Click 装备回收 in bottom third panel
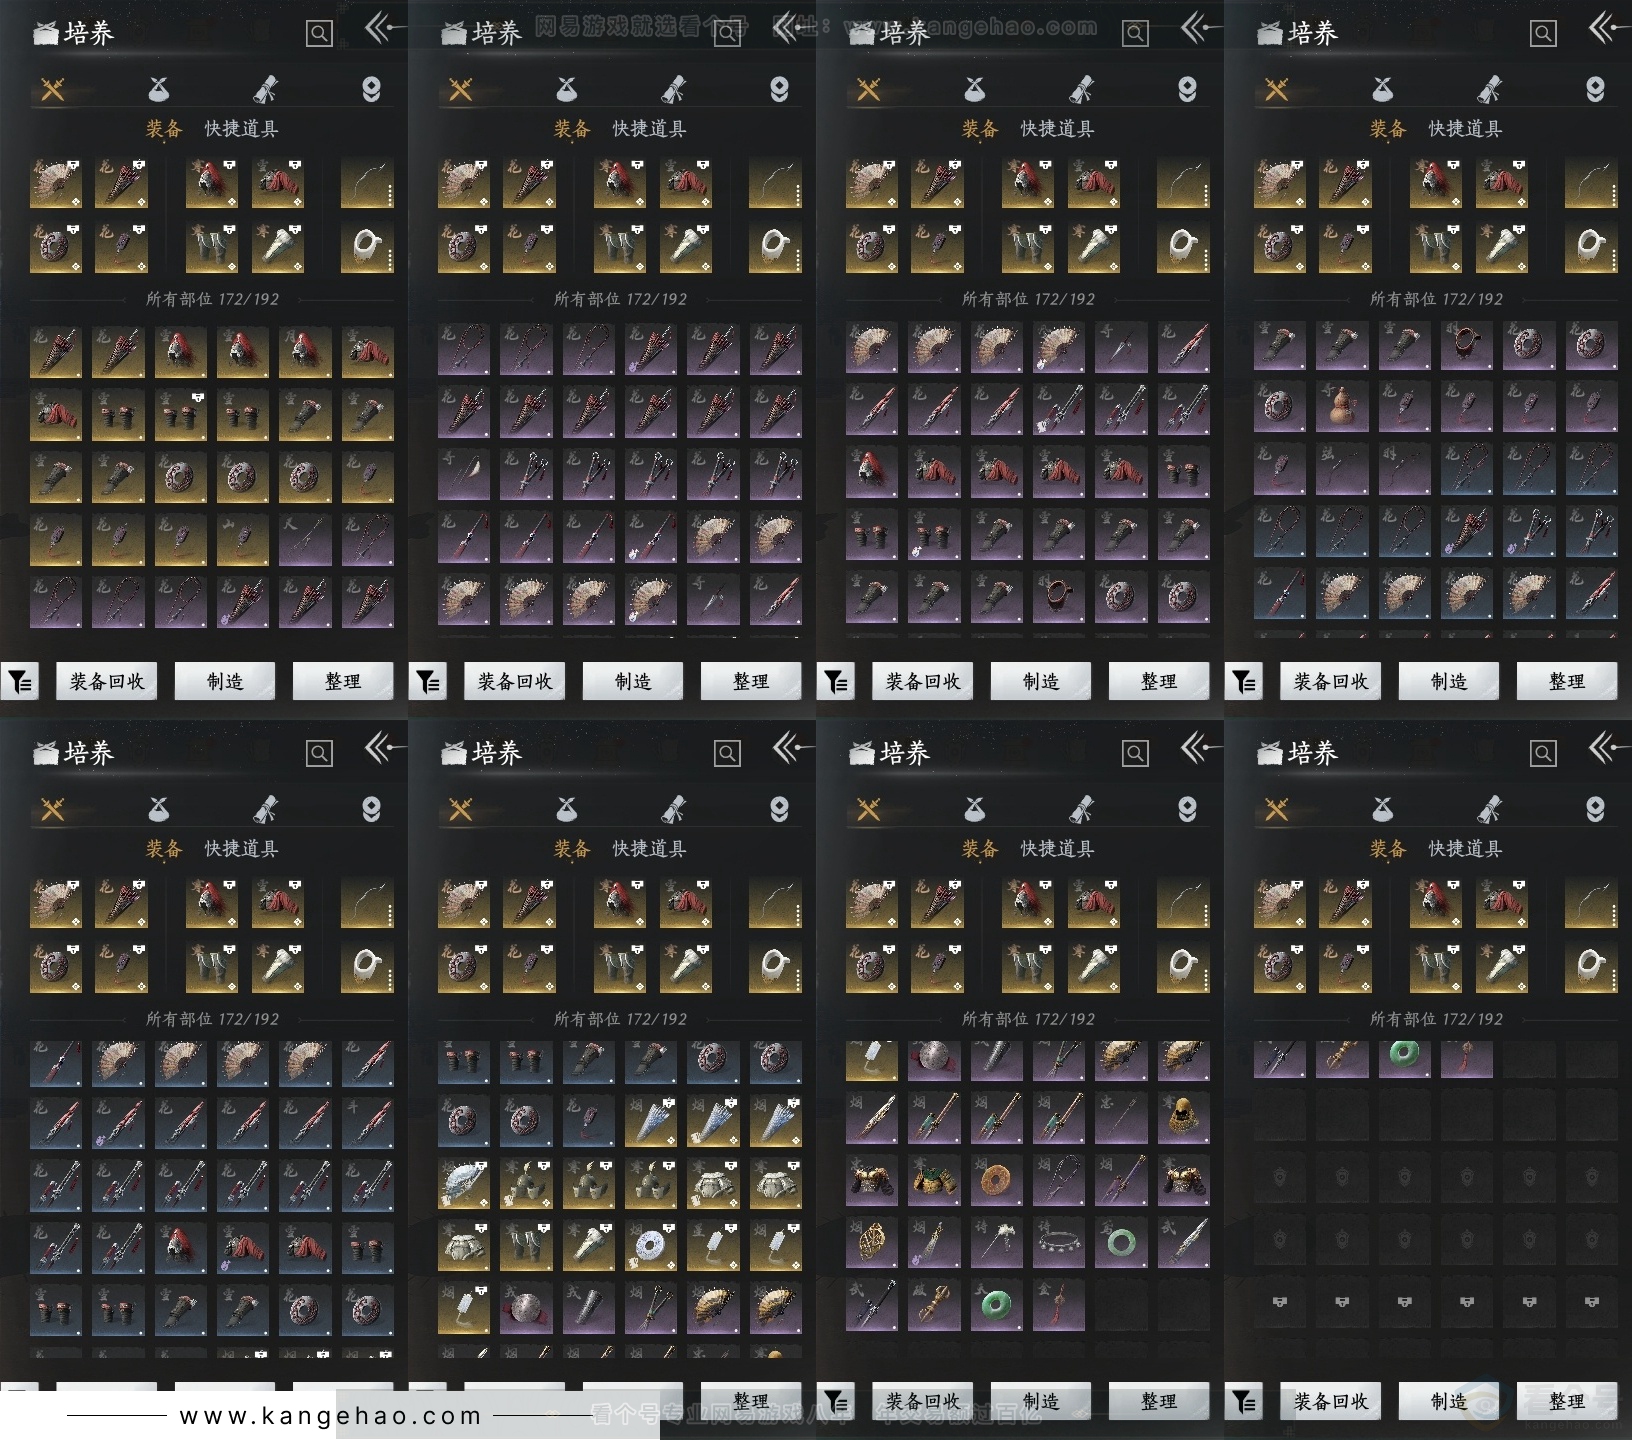 coord(923,1401)
